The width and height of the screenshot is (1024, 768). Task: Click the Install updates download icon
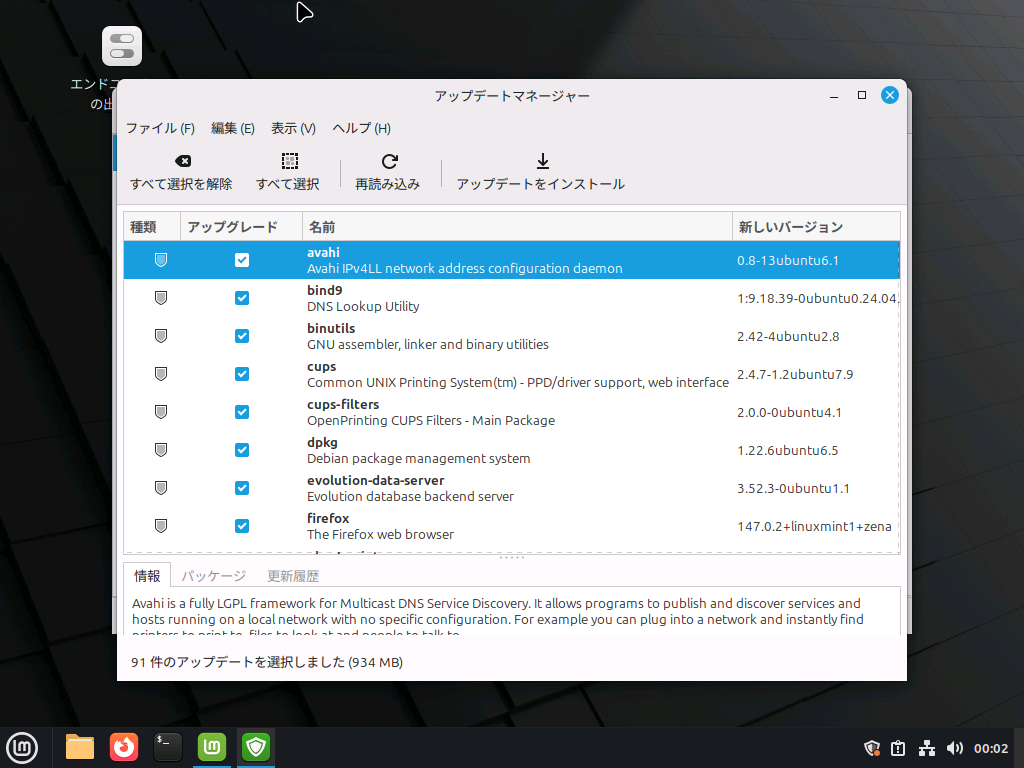[541, 161]
